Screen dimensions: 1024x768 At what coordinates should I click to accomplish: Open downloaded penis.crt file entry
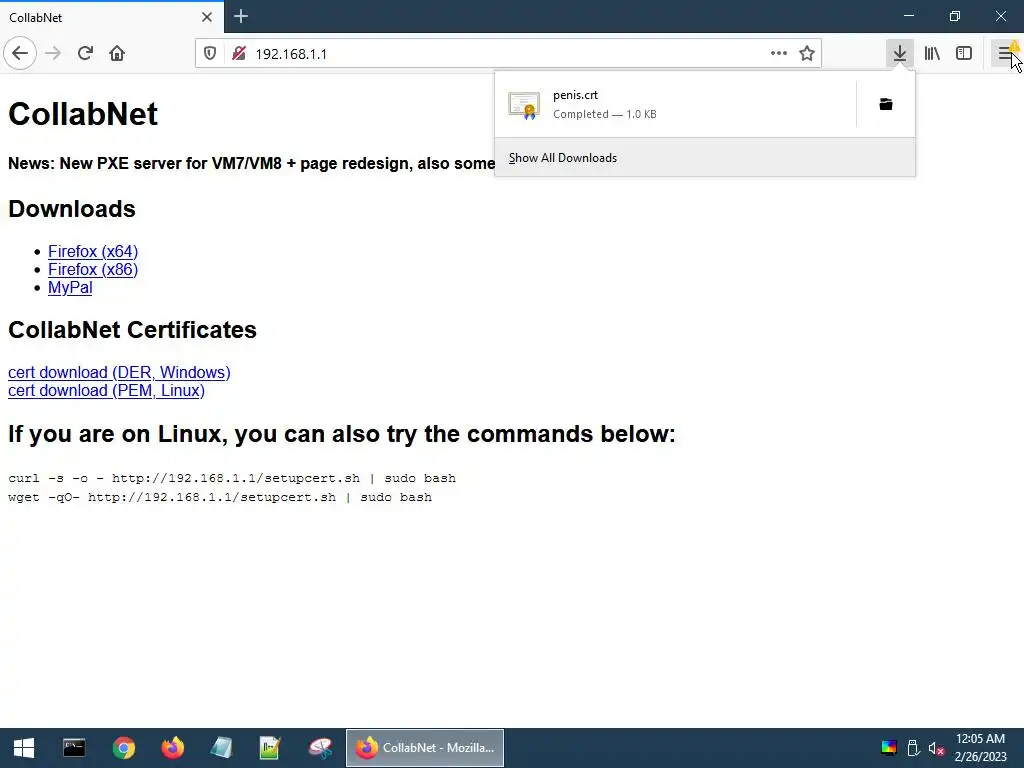675,104
